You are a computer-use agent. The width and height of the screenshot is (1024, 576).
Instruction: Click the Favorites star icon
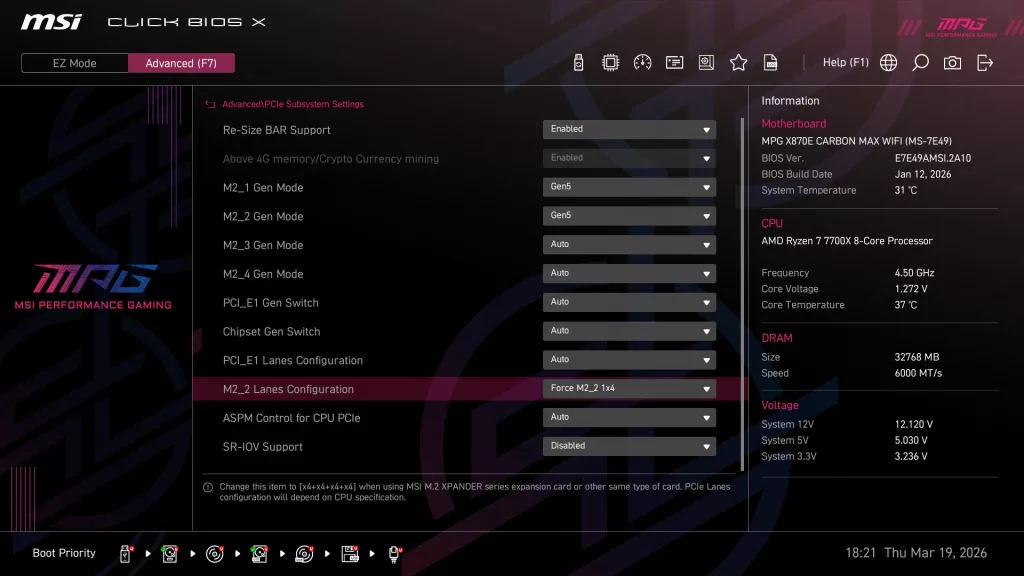click(738, 62)
